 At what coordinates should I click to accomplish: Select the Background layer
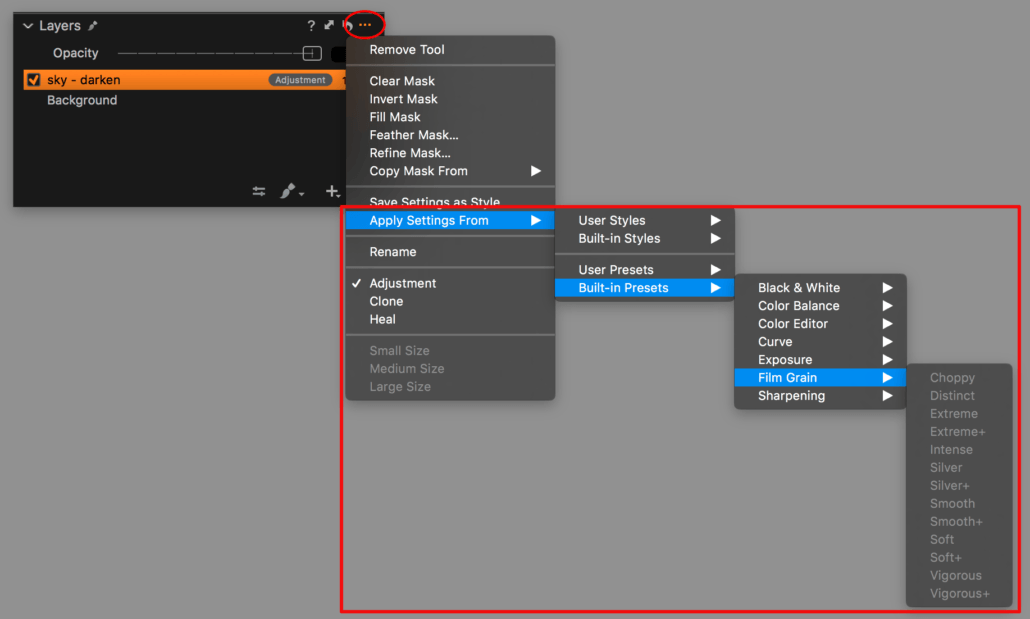[81, 100]
